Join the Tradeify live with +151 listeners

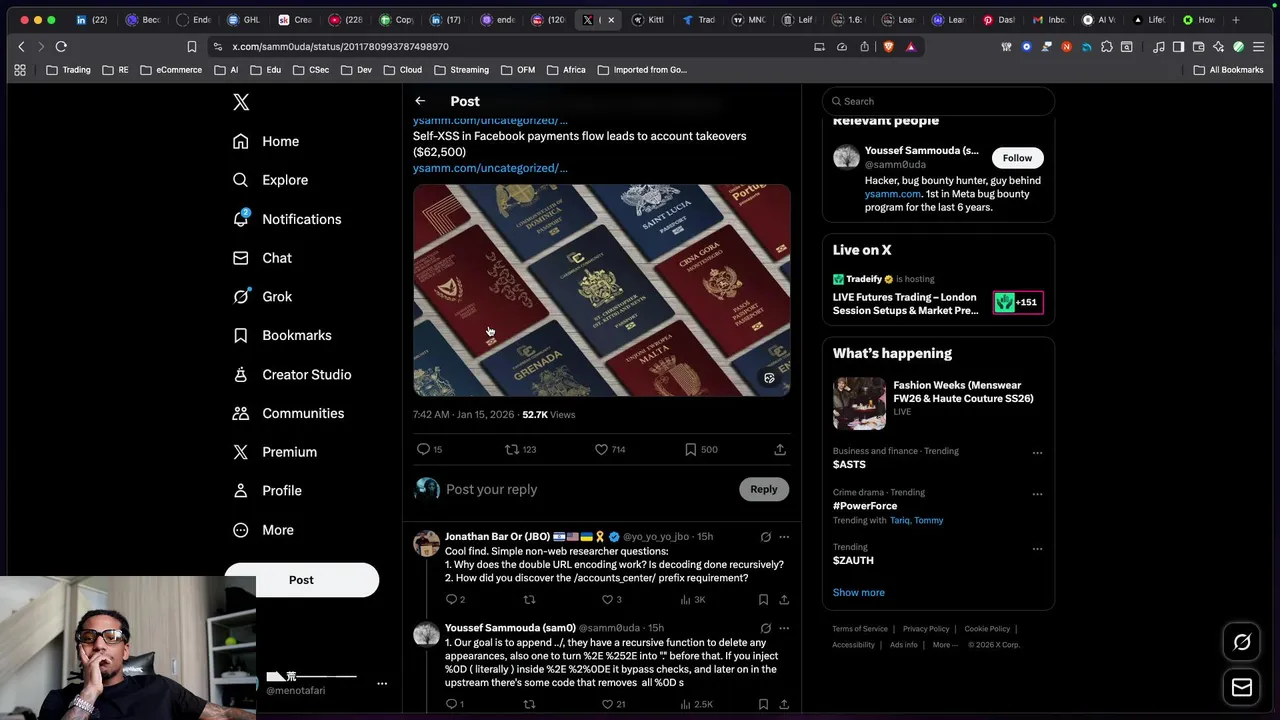click(x=1018, y=302)
